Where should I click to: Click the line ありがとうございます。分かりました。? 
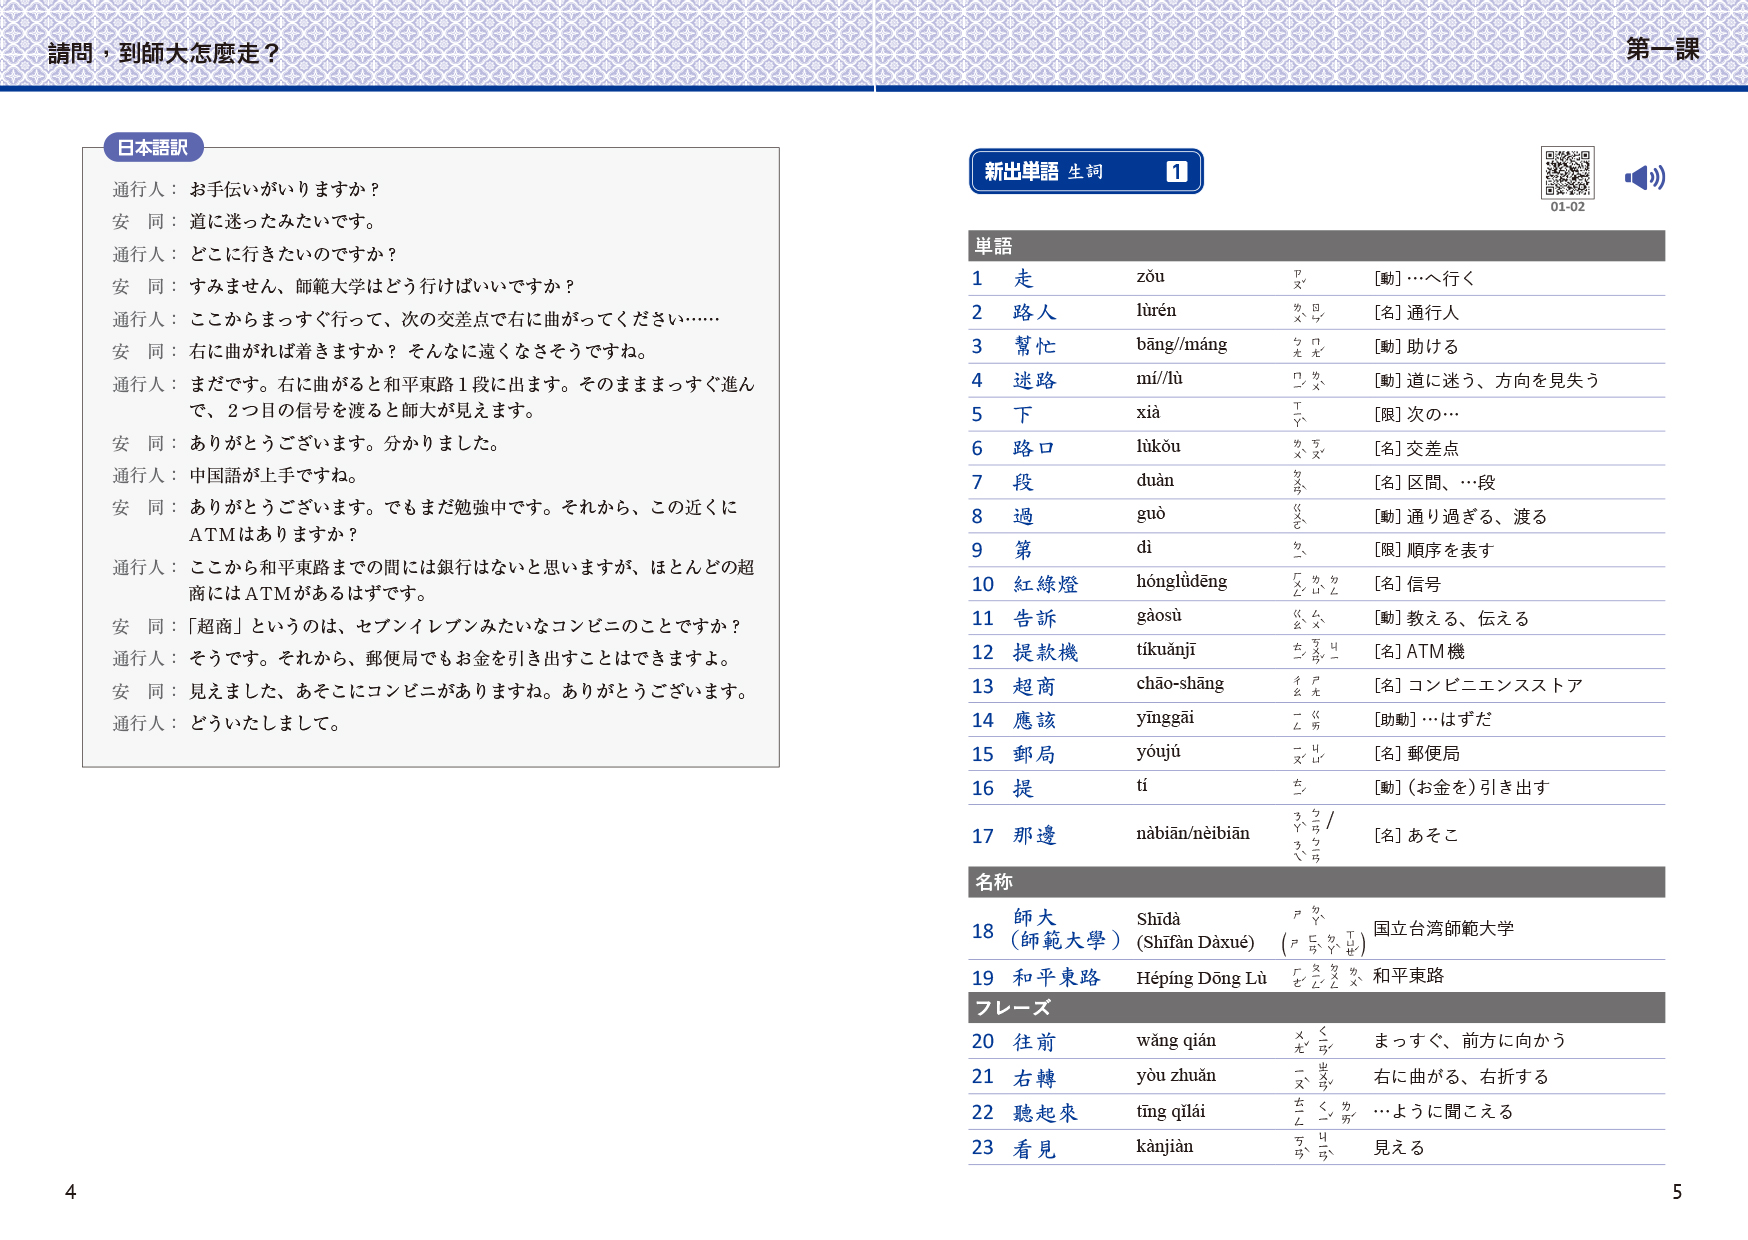click(345, 443)
